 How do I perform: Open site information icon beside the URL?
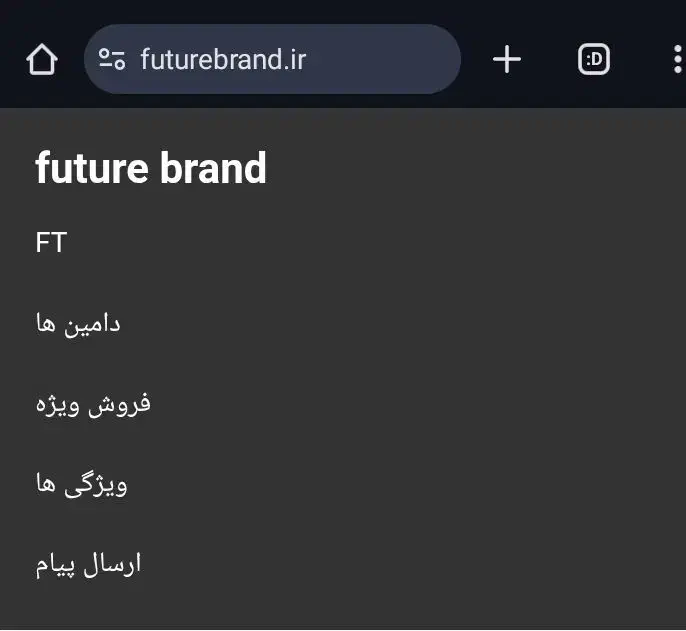(112, 60)
